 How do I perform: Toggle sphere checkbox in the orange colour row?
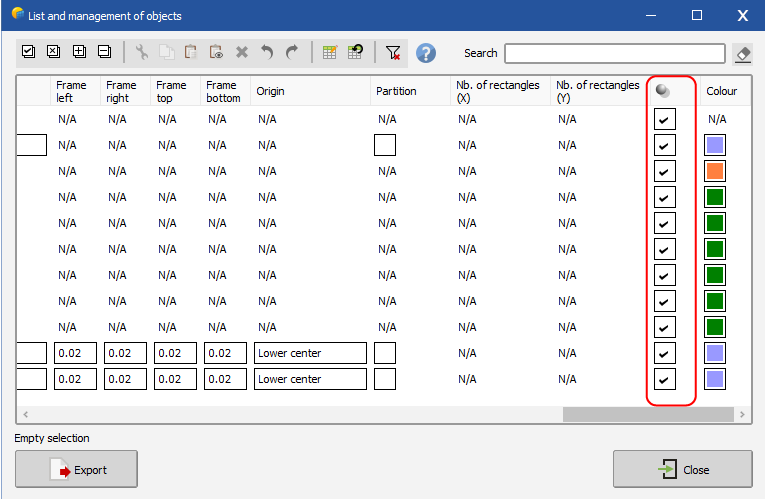pyautogui.click(x=664, y=171)
